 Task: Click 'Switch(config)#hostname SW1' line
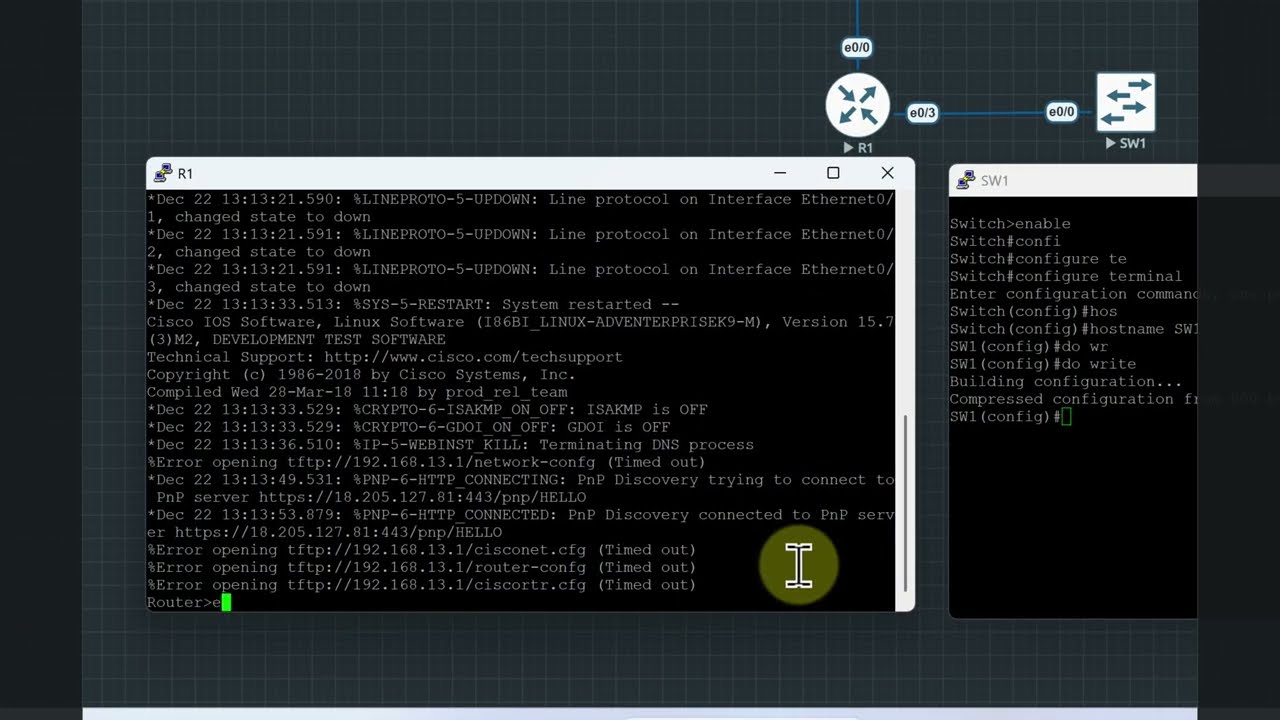1073,329
